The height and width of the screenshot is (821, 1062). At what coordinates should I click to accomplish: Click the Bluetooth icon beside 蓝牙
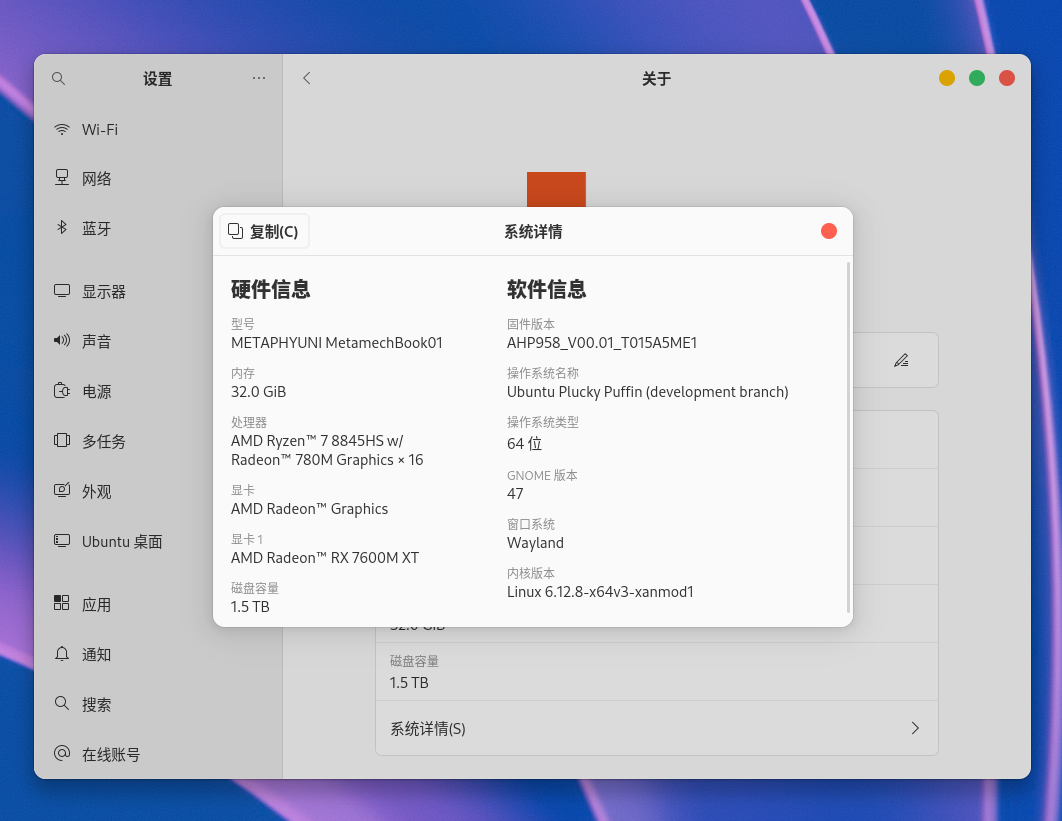62,228
